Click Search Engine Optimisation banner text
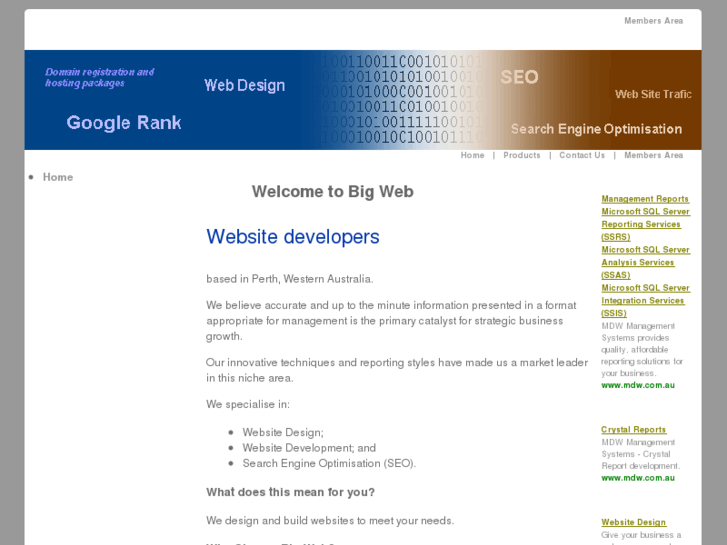The image size is (727, 545). pos(596,129)
